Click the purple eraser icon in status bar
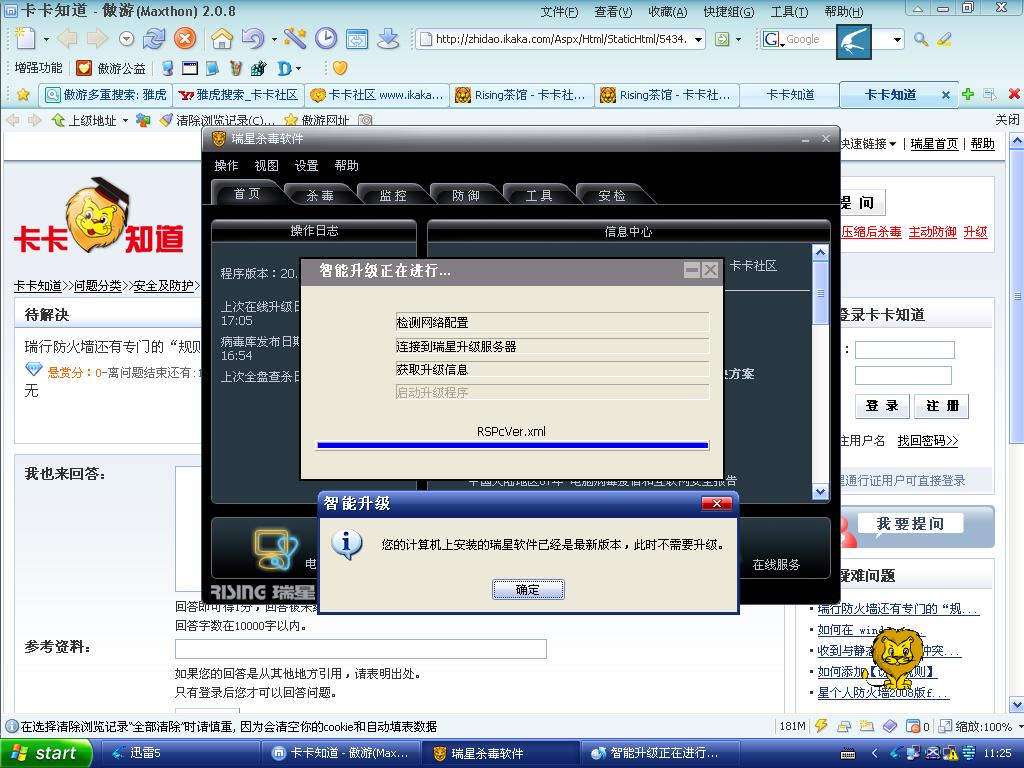The image size is (1024, 768). click(x=889, y=726)
